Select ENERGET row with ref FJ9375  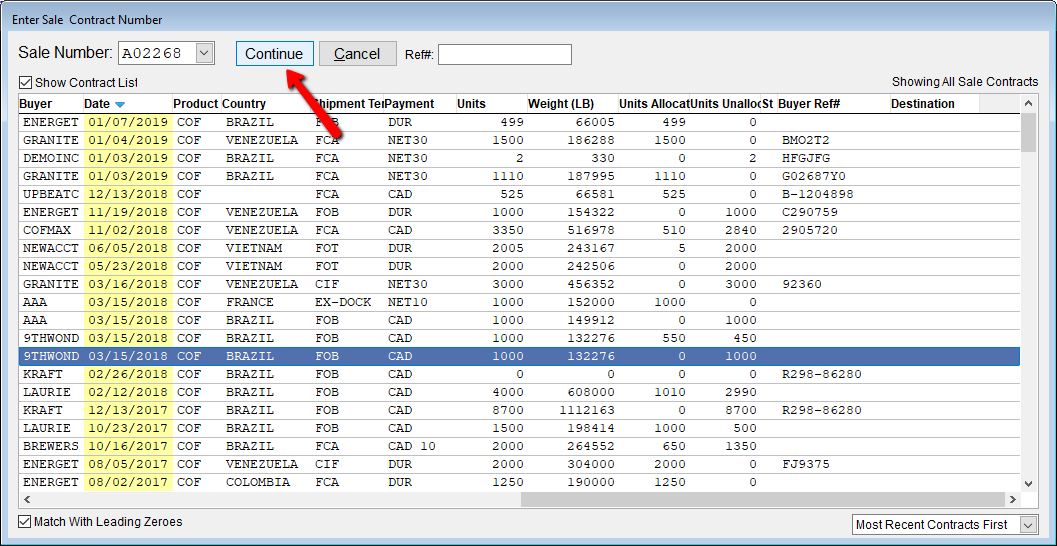click(519, 464)
